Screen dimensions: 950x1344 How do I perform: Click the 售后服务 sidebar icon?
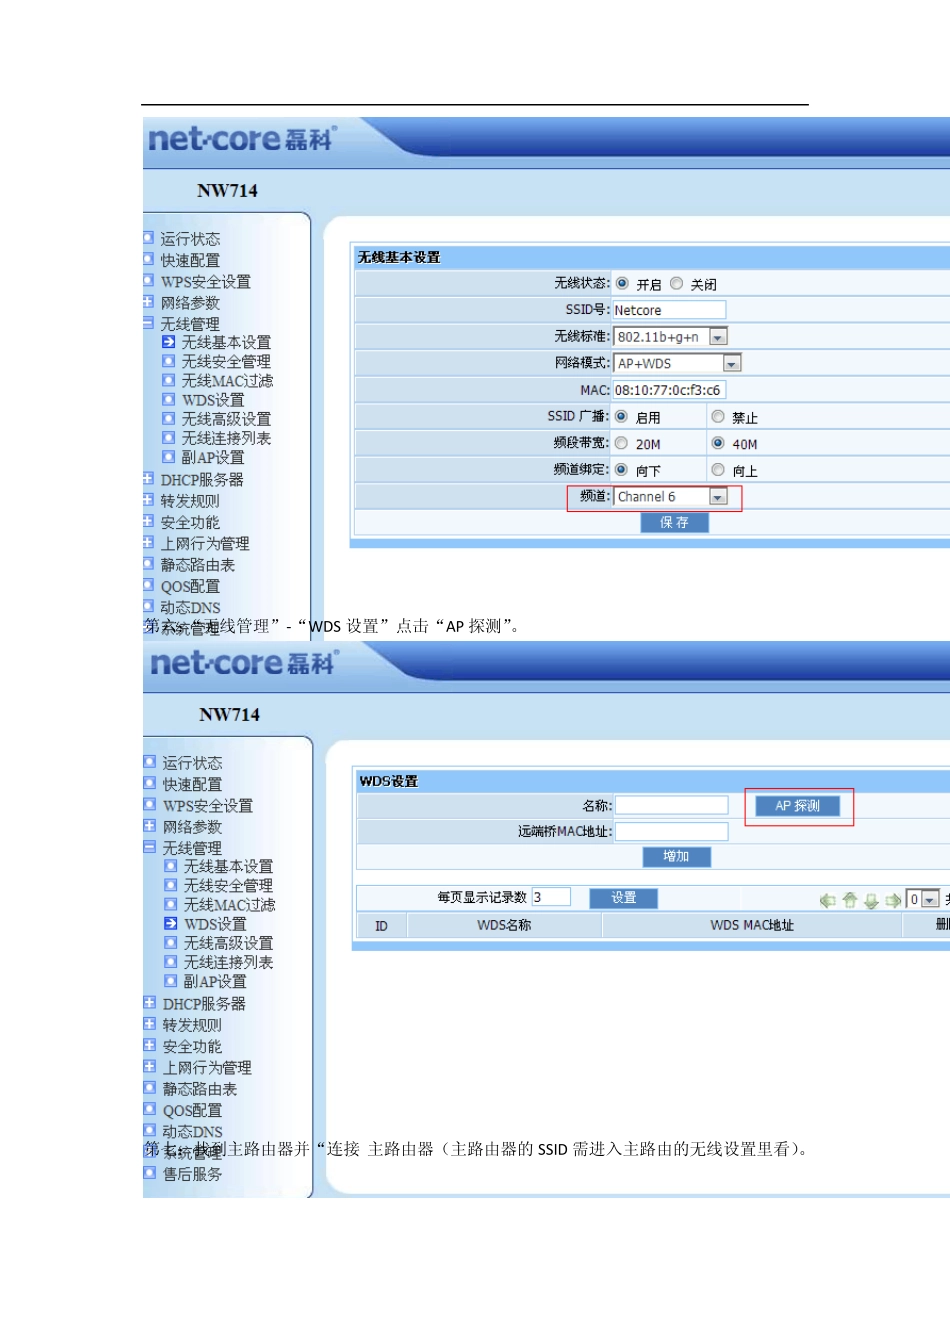click(x=150, y=1172)
